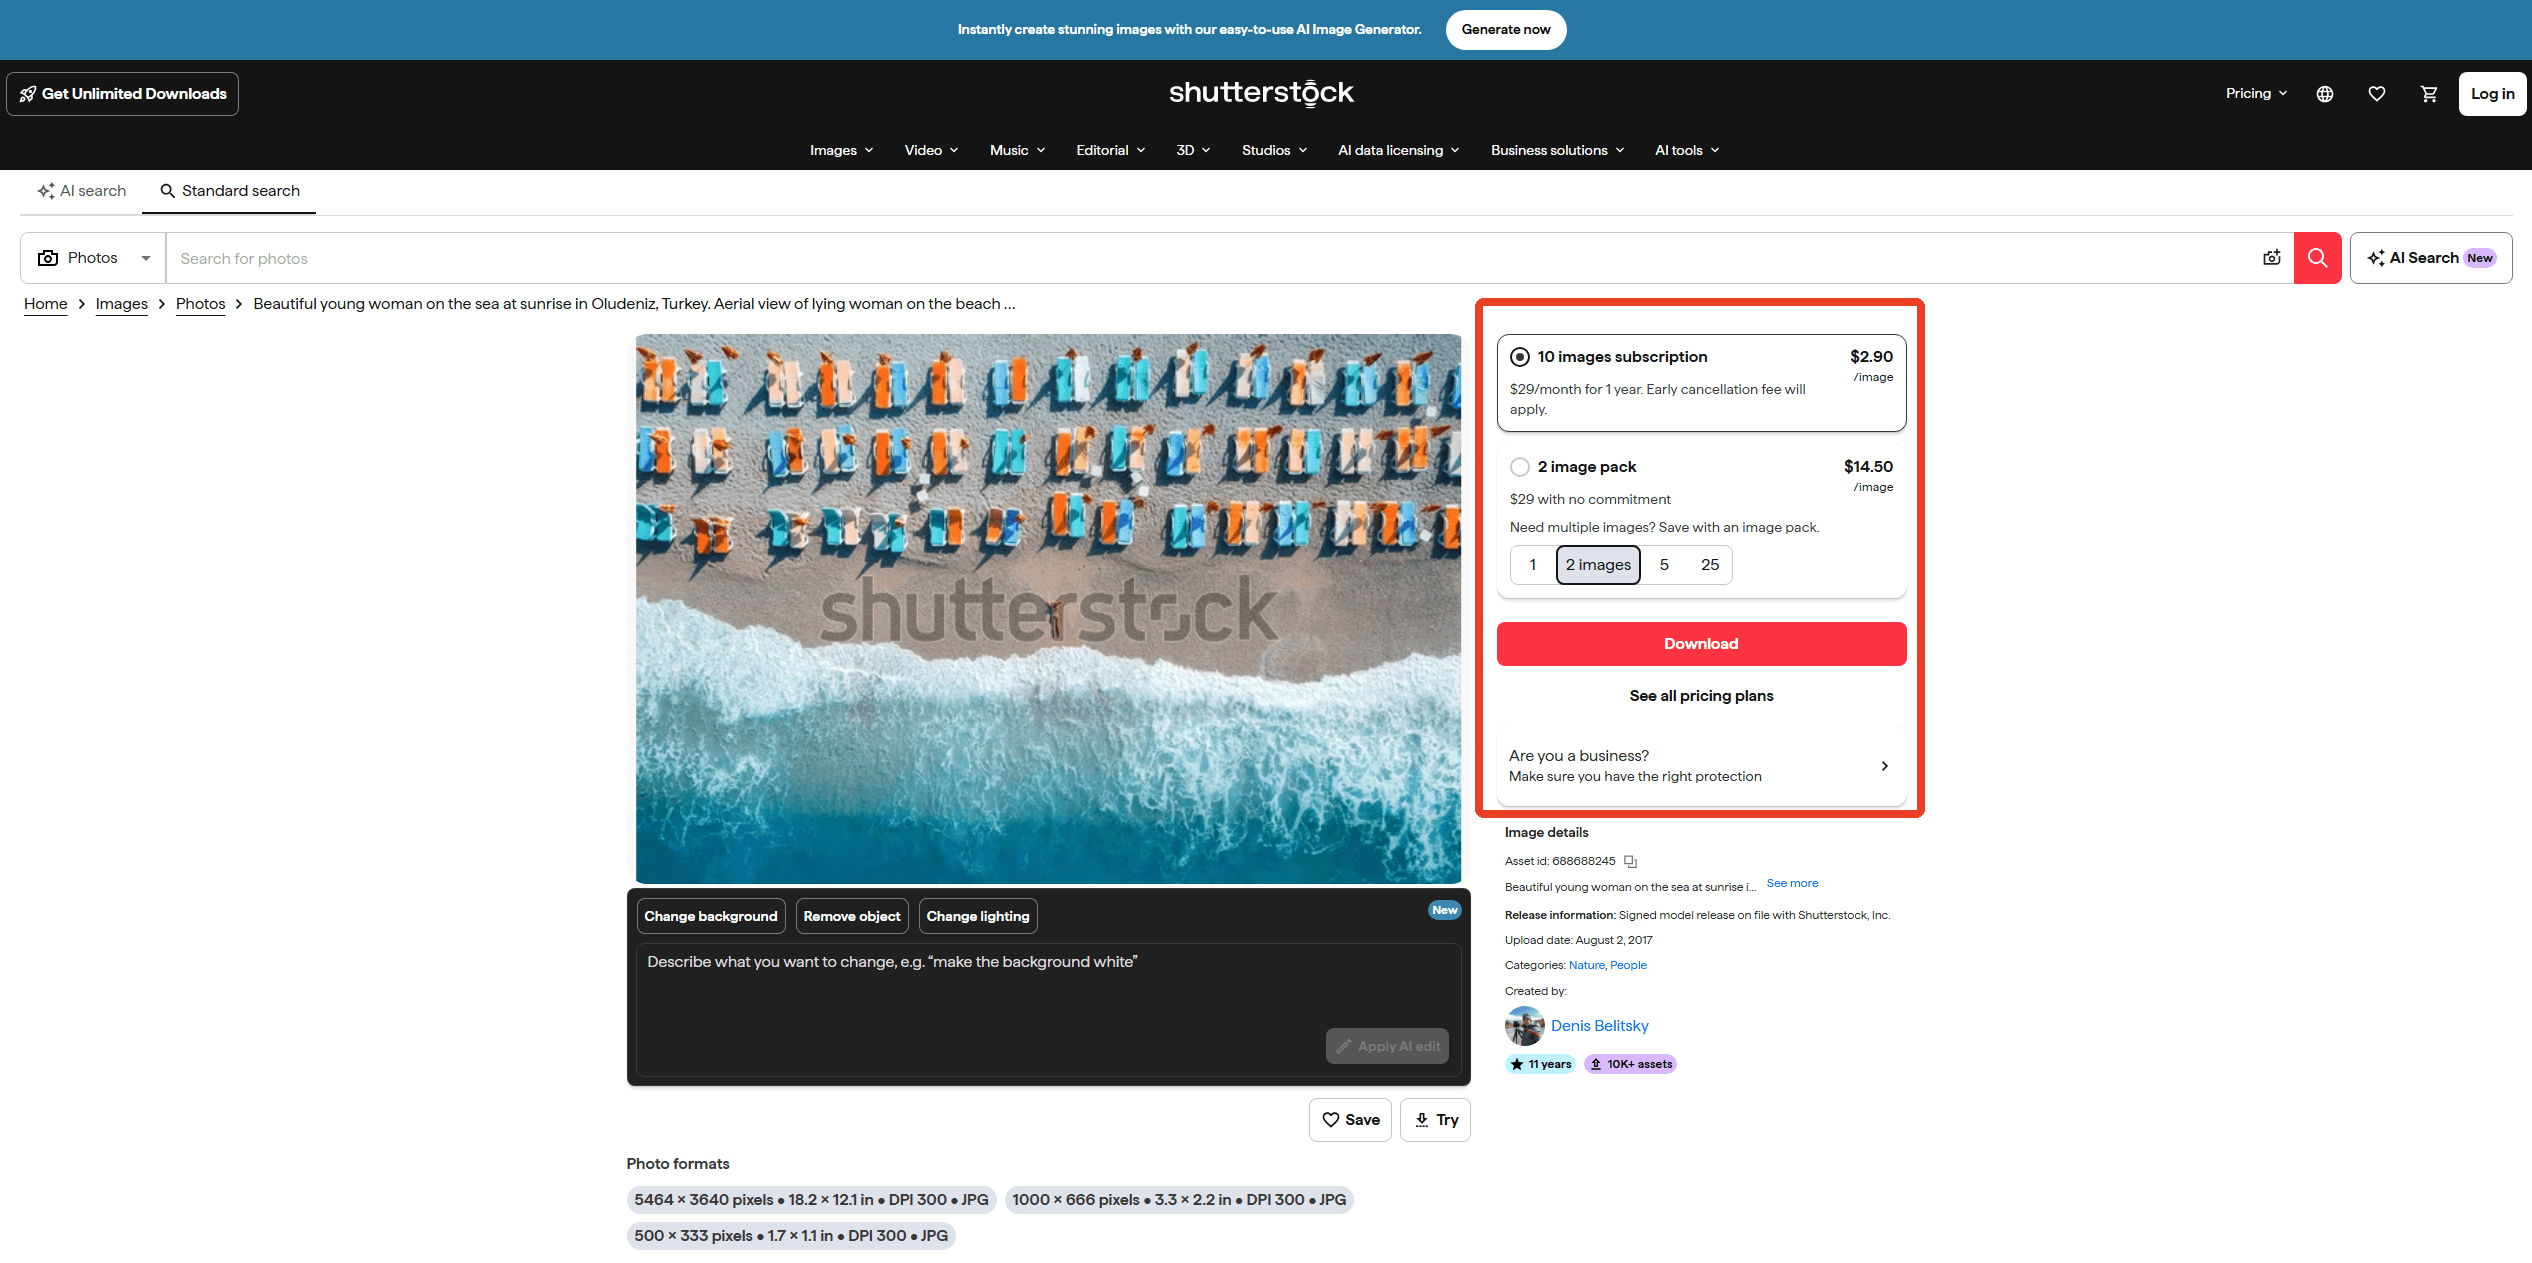Select the 2 image pack radio button
Screen dimensions: 2532x1263
(1520, 467)
